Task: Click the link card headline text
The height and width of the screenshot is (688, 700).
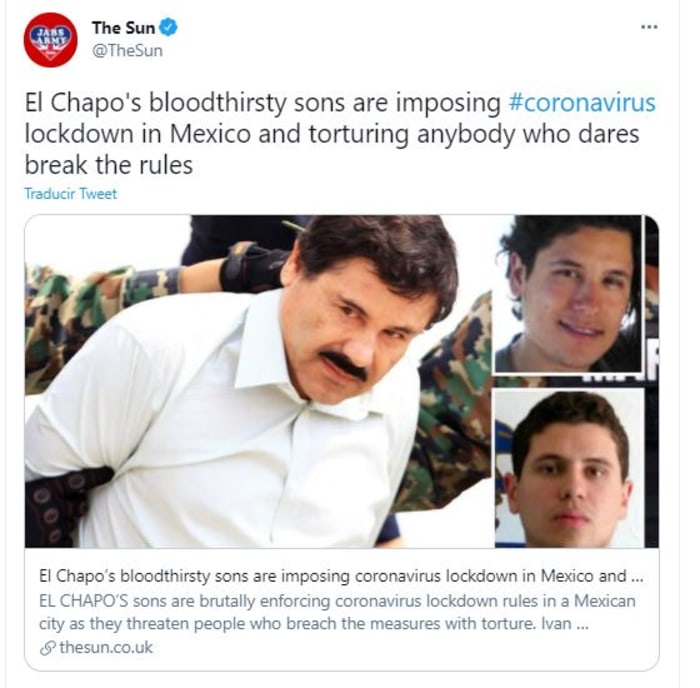Action: tap(341, 576)
